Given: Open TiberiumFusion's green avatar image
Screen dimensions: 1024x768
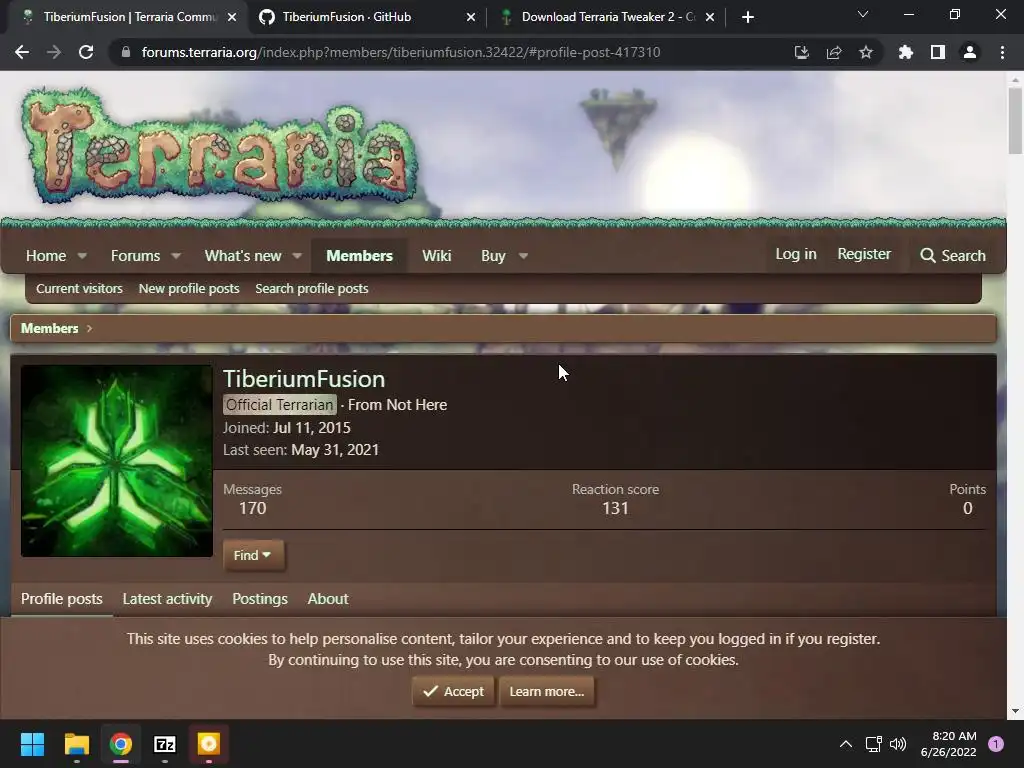Looking at the screenshot, I should pyautogui.click(x=117, y=461).
